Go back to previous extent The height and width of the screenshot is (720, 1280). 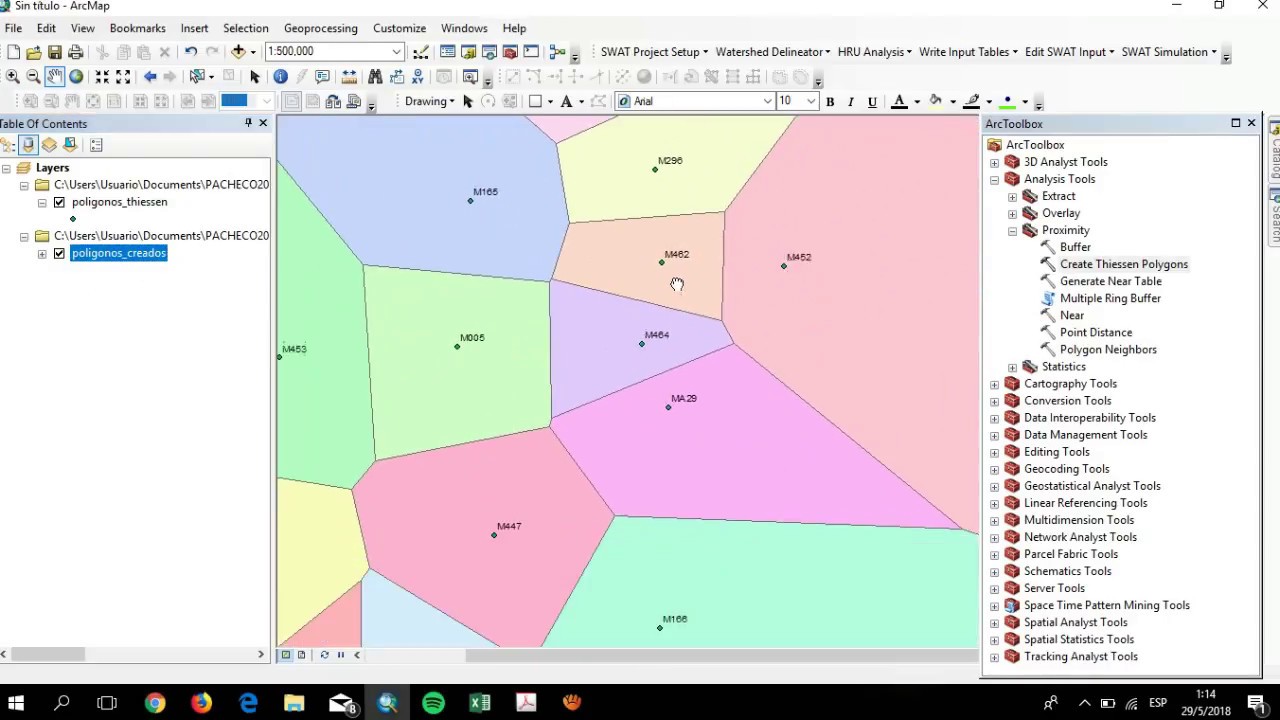coord(150,76)
